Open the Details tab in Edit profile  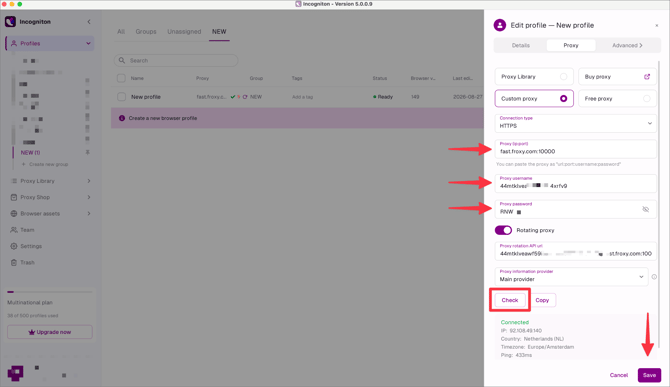520,45
